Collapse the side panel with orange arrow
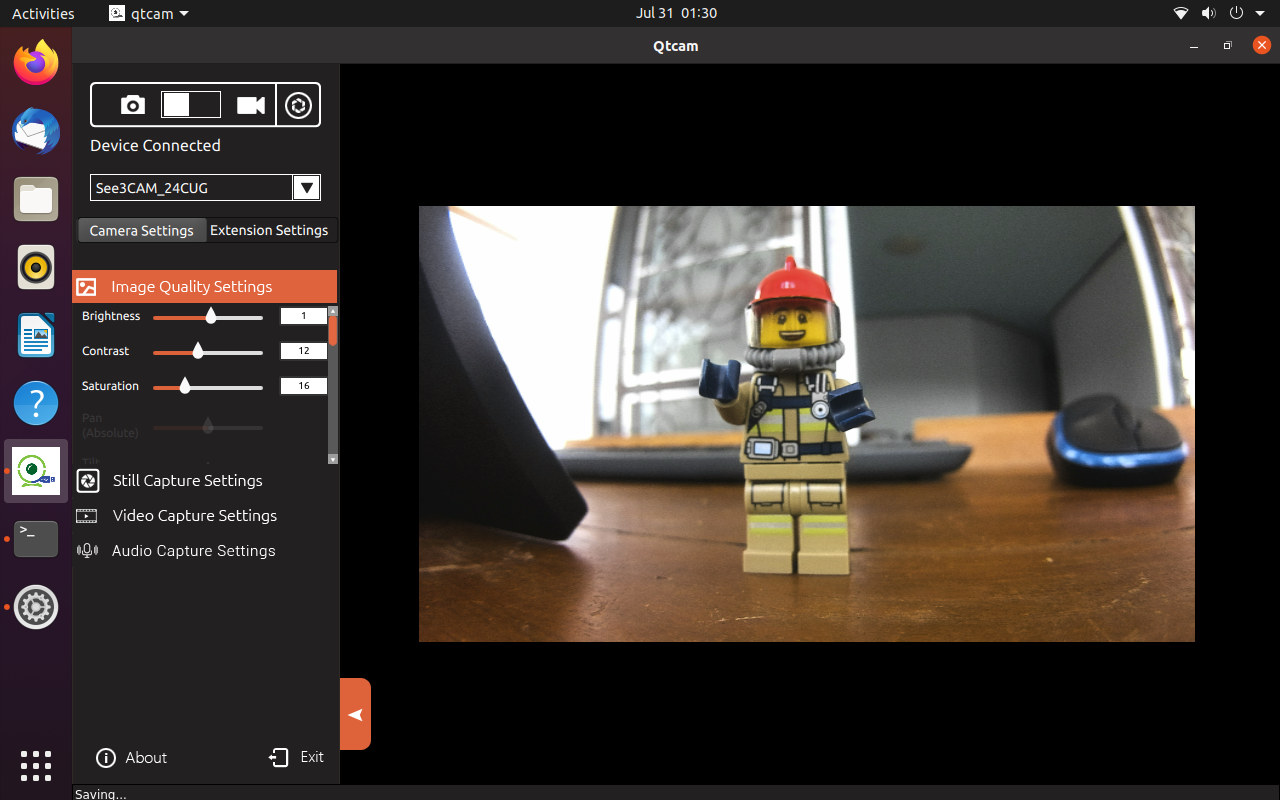Viewport: 1280px width, 800px height. (355, 714)
